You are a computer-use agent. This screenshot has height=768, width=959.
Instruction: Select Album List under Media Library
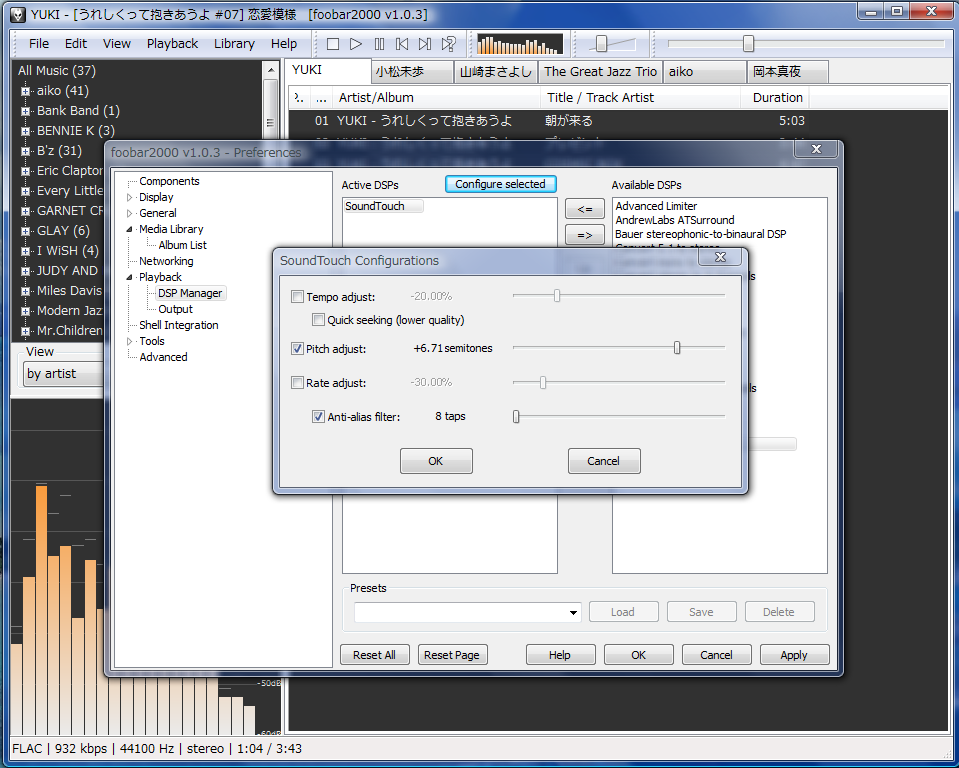pyautogui.click(x=182, y=245)
